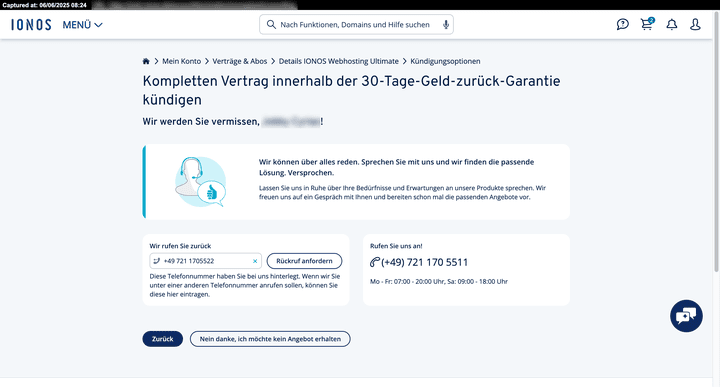Navigate to Verträge & Abos breadcrumb

[x=240, y=61]
